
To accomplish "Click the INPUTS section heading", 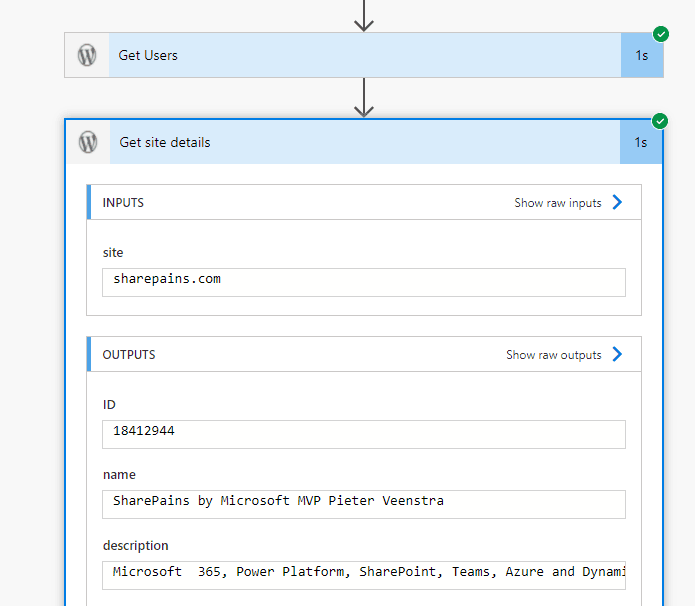I will [x=123, y=203].
